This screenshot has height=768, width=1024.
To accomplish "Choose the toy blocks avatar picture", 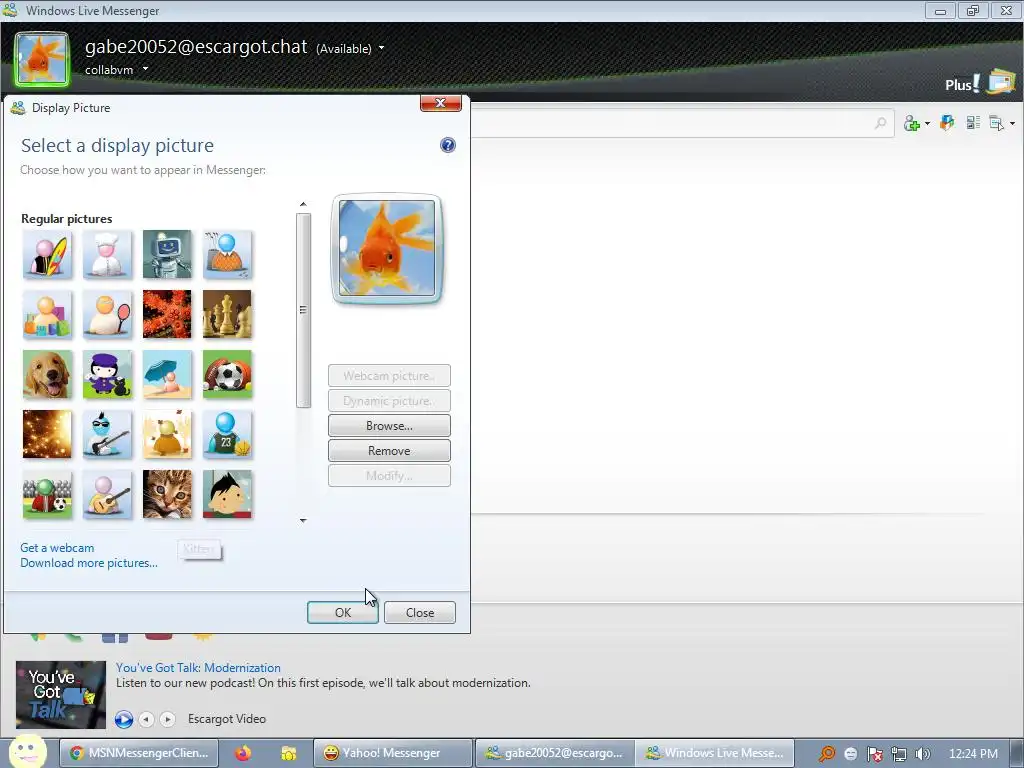I will point(48,314).
